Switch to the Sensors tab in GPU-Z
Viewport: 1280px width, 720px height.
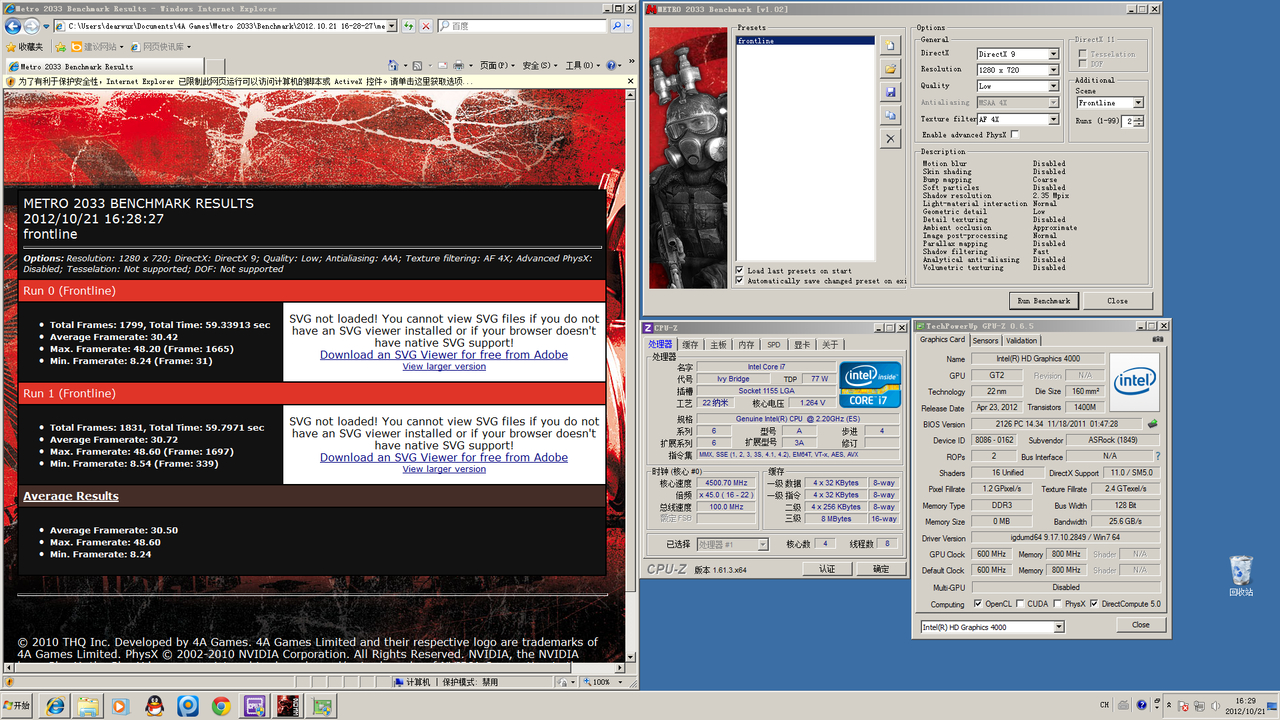coord(985,340)
